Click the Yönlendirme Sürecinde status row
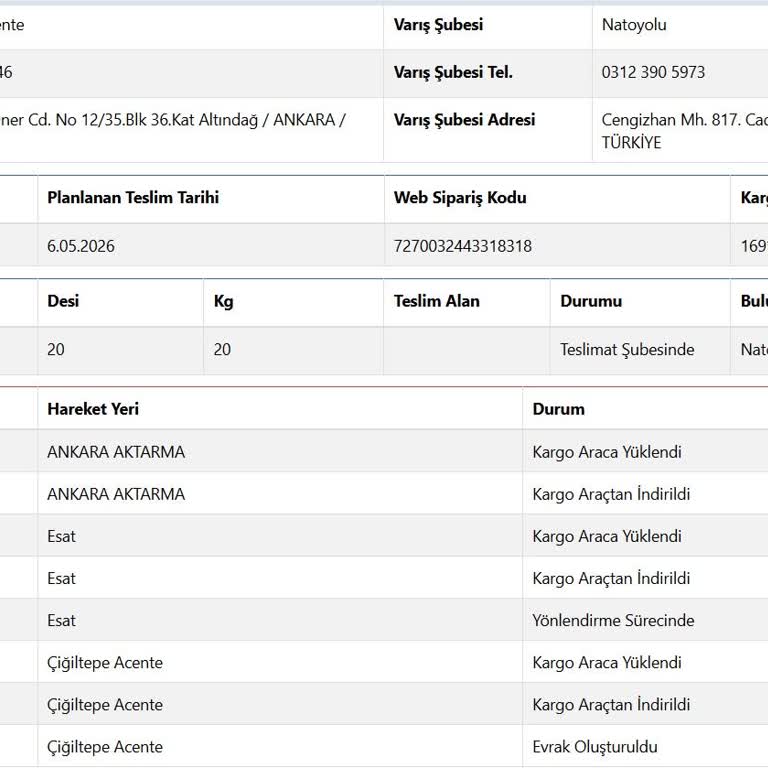The image size is (768, 768). [384, 621]
